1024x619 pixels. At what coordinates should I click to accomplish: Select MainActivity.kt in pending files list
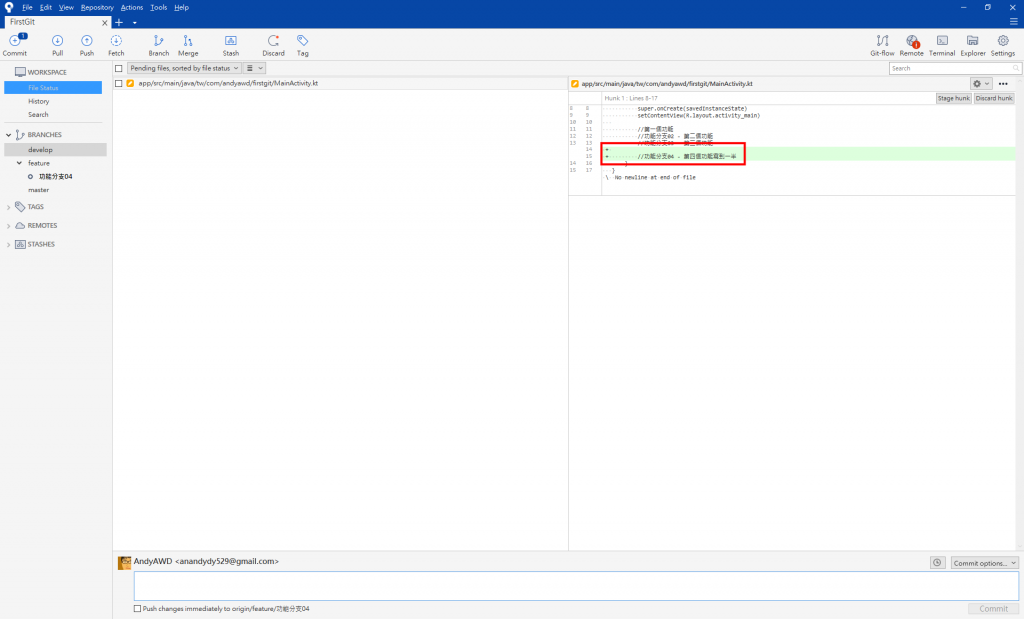pyautogui.click(x=340, y=84)
